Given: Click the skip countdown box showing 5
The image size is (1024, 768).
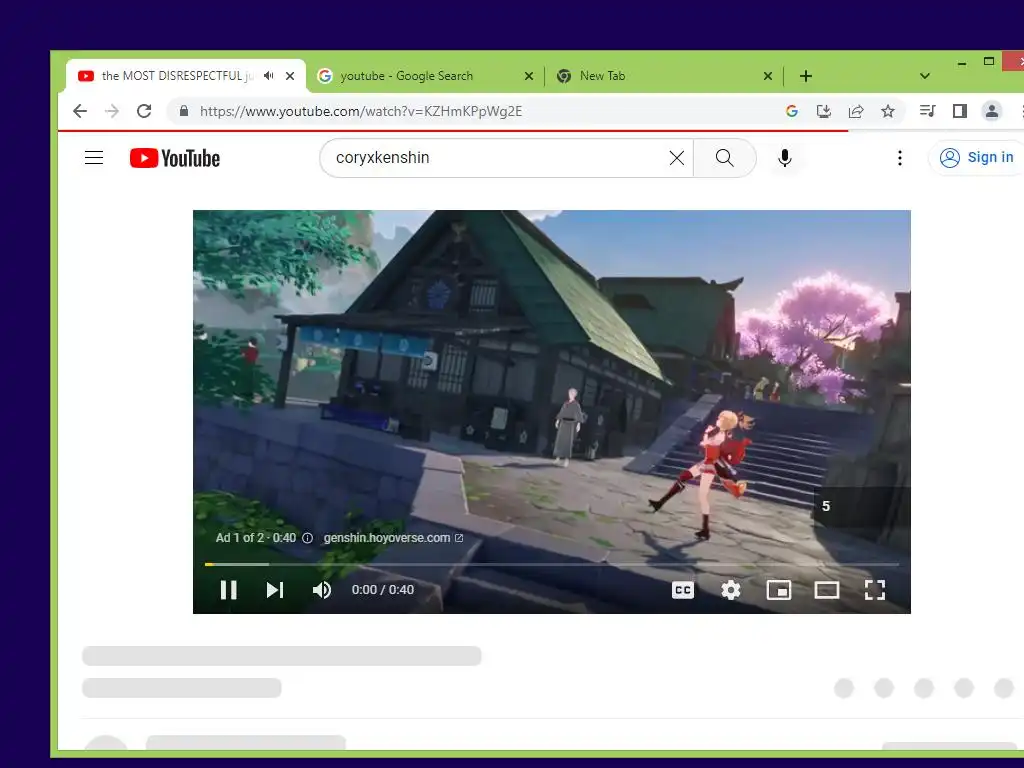Looking at the screenshot, I should coord(861,506).
